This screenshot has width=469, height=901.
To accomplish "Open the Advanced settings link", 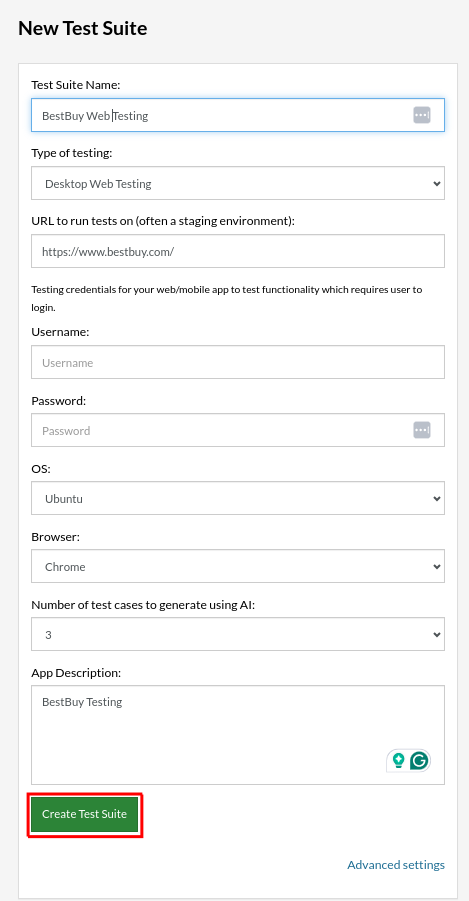I will click(396, 865).
